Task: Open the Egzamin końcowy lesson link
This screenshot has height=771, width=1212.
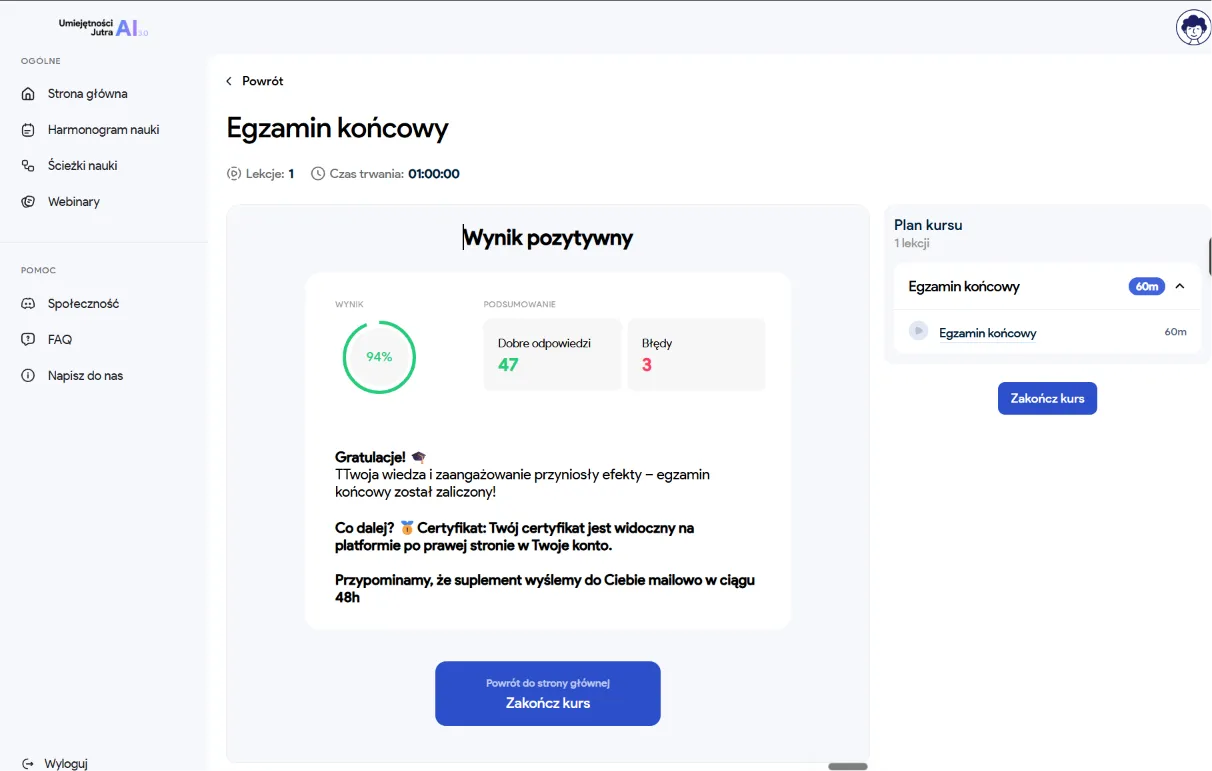Action: pos(988,333)
